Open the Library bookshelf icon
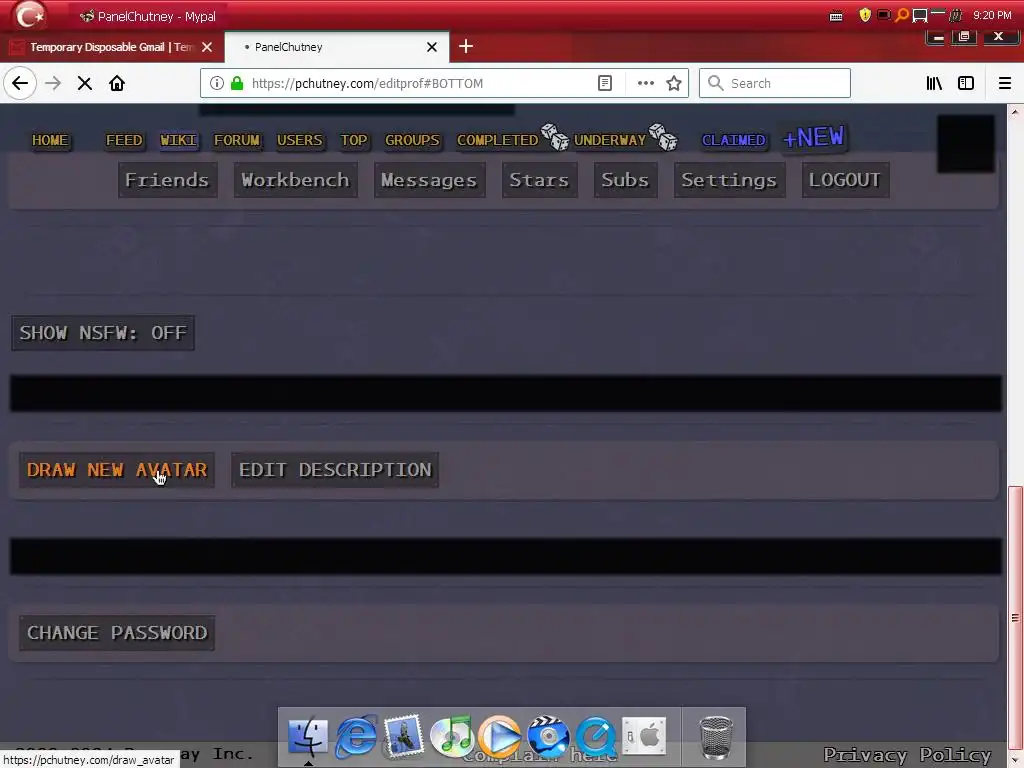The width and height of the screenshot is (1024, 768). click(934, 83)
